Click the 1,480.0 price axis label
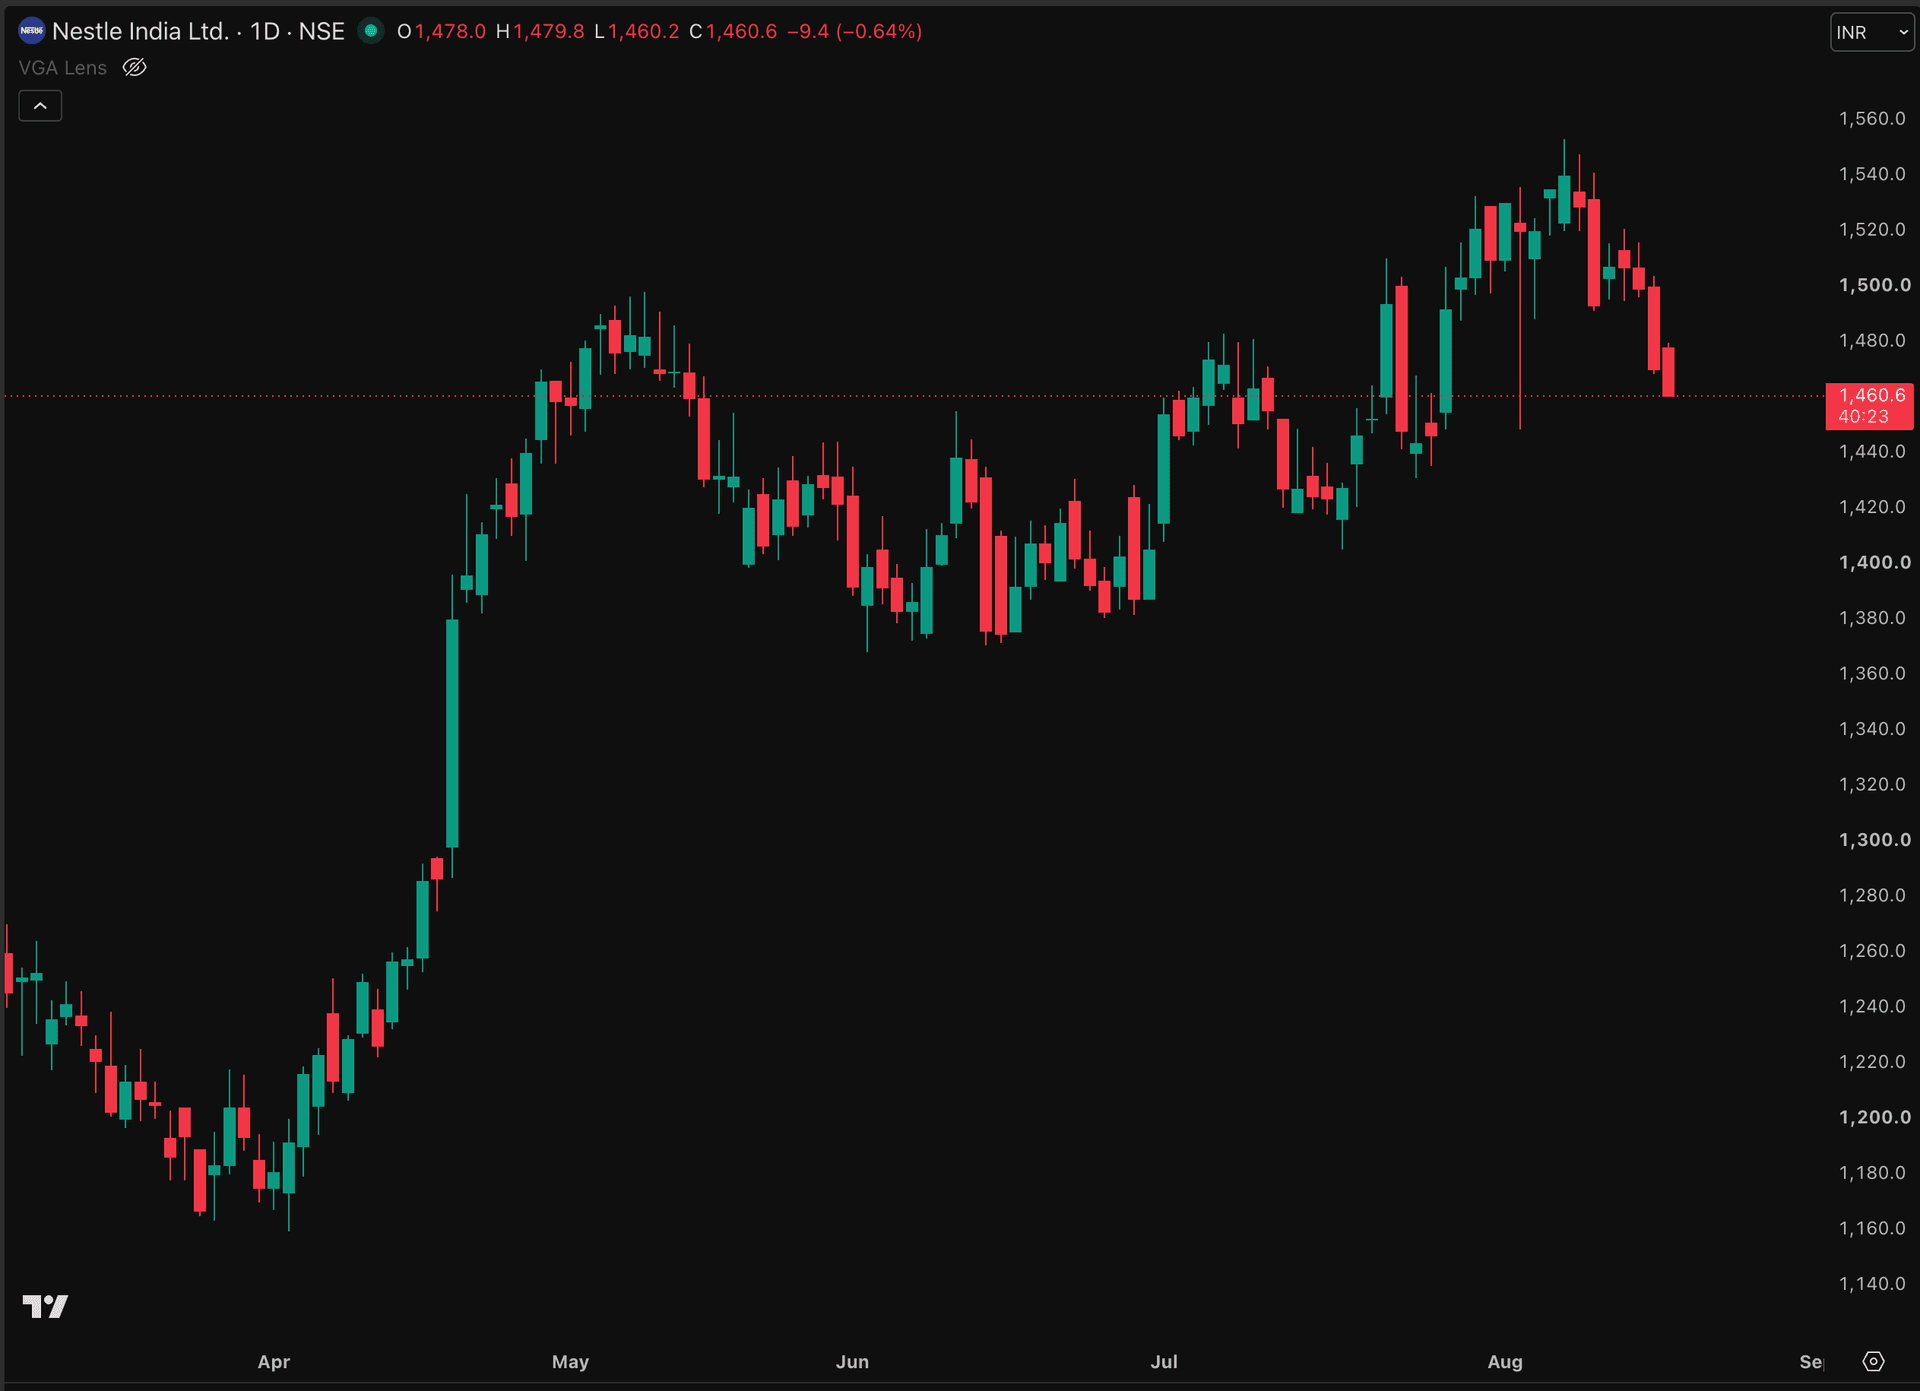Screen dimensions: 1920x1391 [x=1872, y=340]
